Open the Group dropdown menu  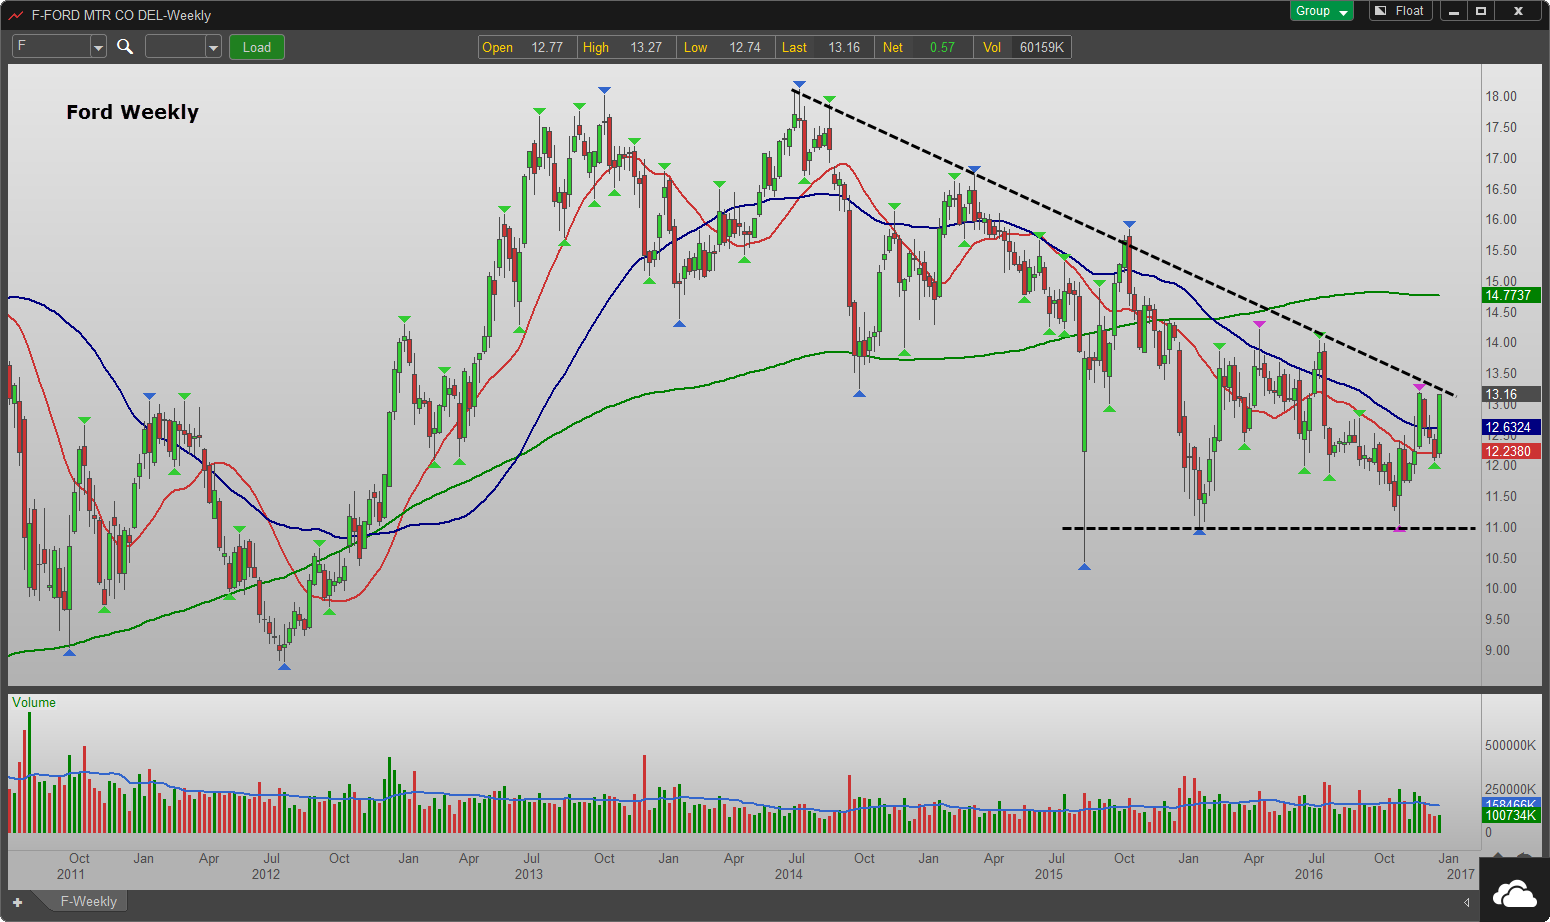(1321, 11)
